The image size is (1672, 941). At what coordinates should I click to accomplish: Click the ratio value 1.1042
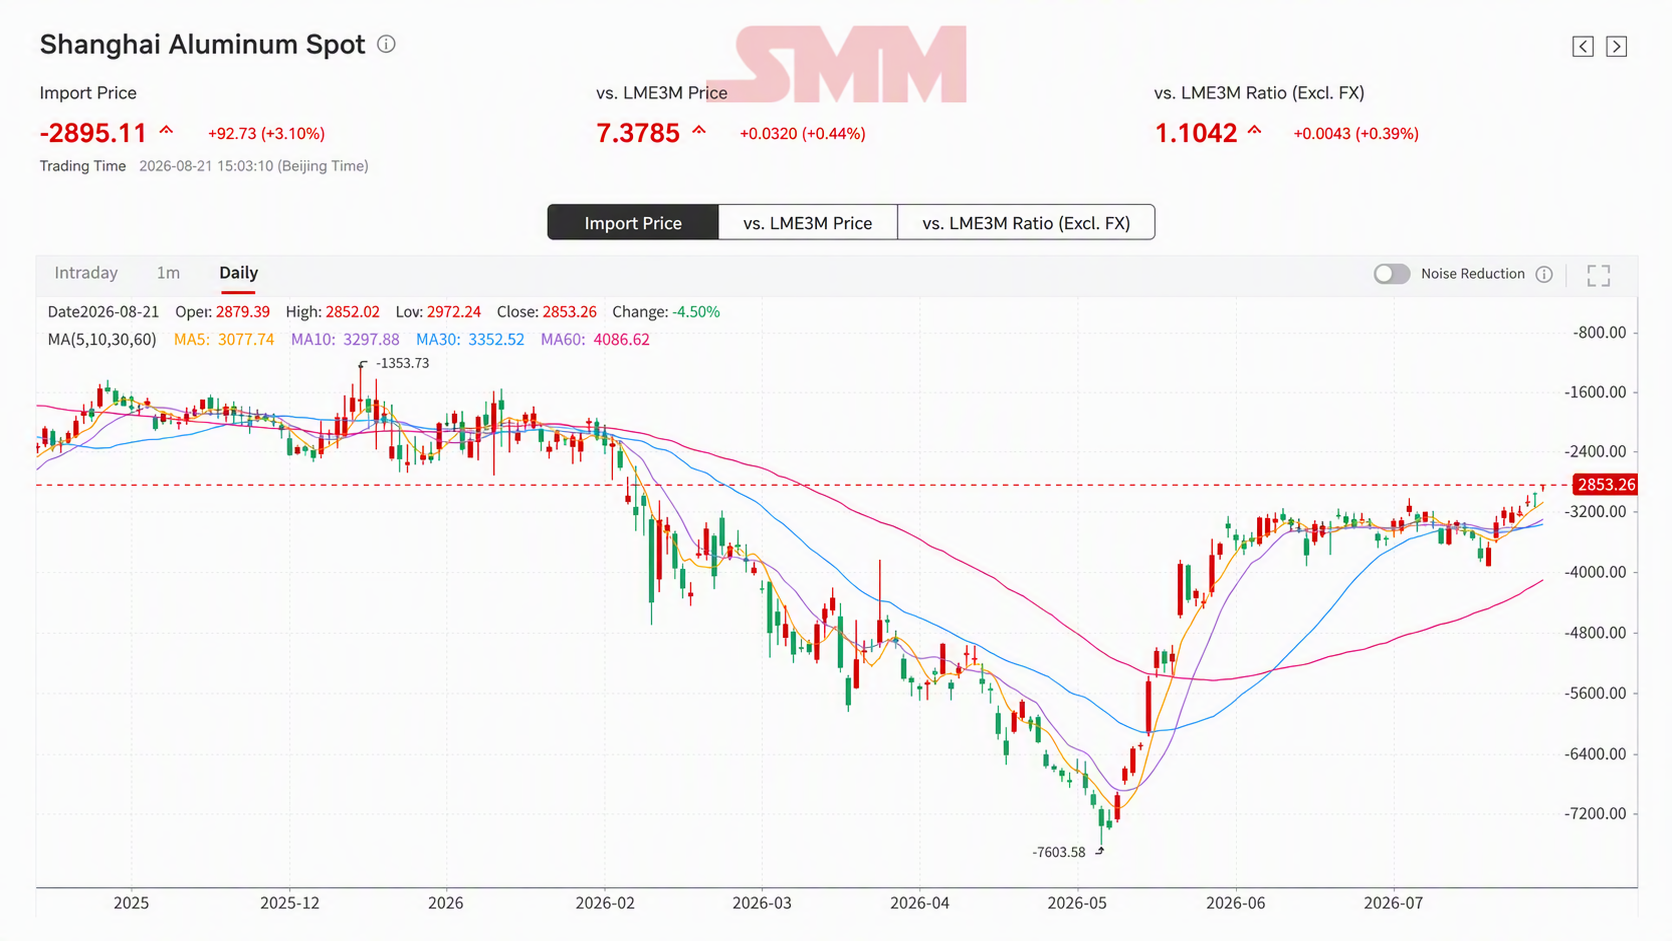point(1196,133)
